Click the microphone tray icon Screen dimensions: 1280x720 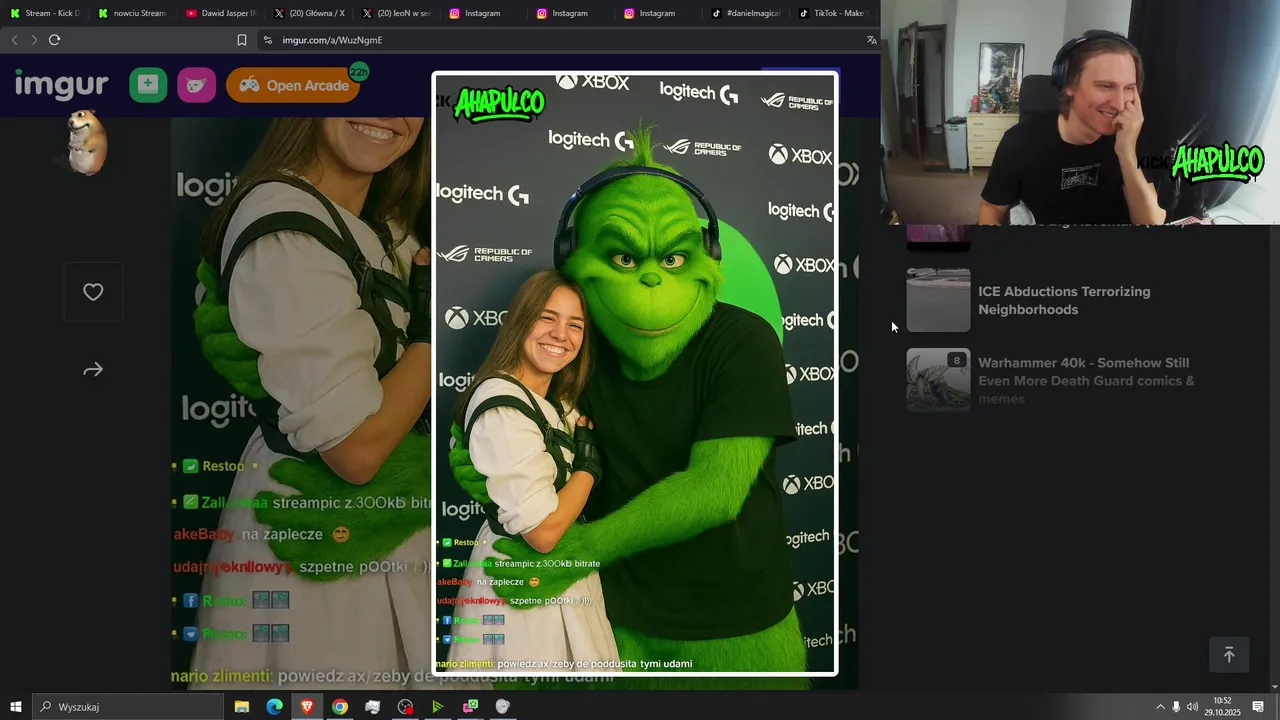point(1176,707)
